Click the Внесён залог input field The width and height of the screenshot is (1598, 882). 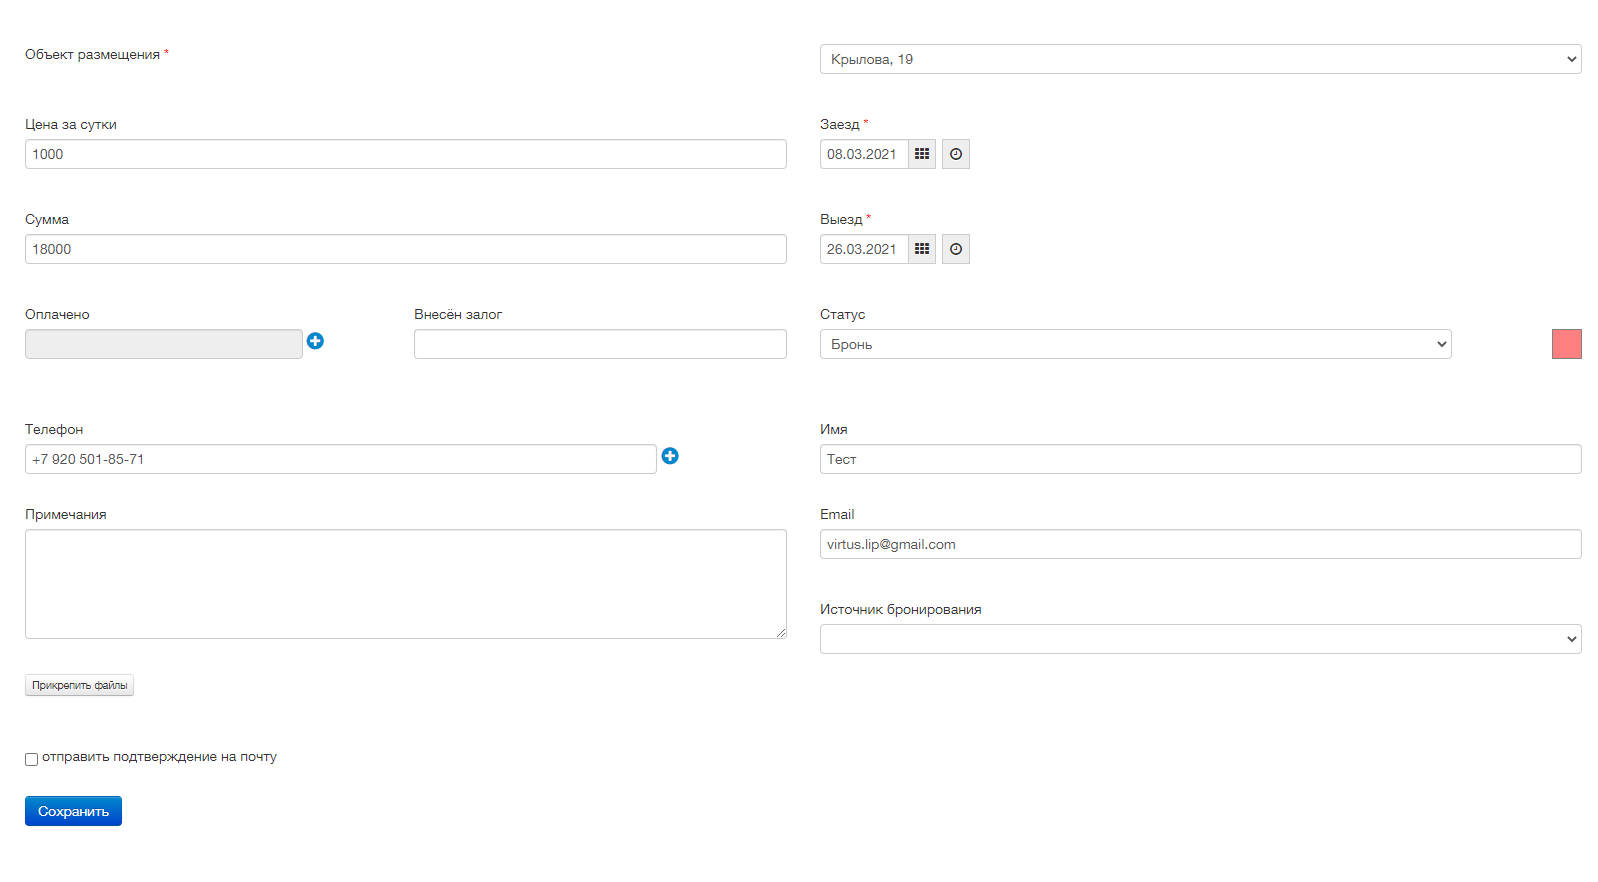[600, 344]
